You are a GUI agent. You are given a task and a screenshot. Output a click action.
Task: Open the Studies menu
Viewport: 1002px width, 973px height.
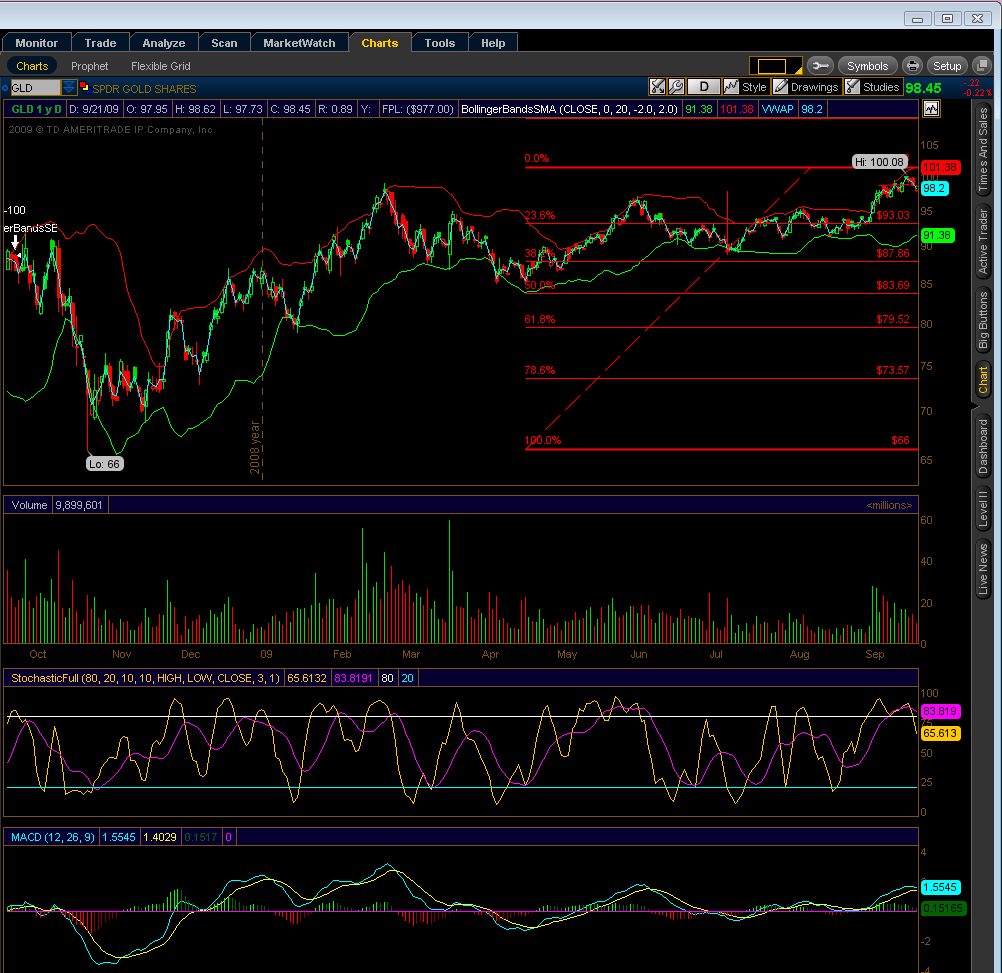click(x=871, y=87)
